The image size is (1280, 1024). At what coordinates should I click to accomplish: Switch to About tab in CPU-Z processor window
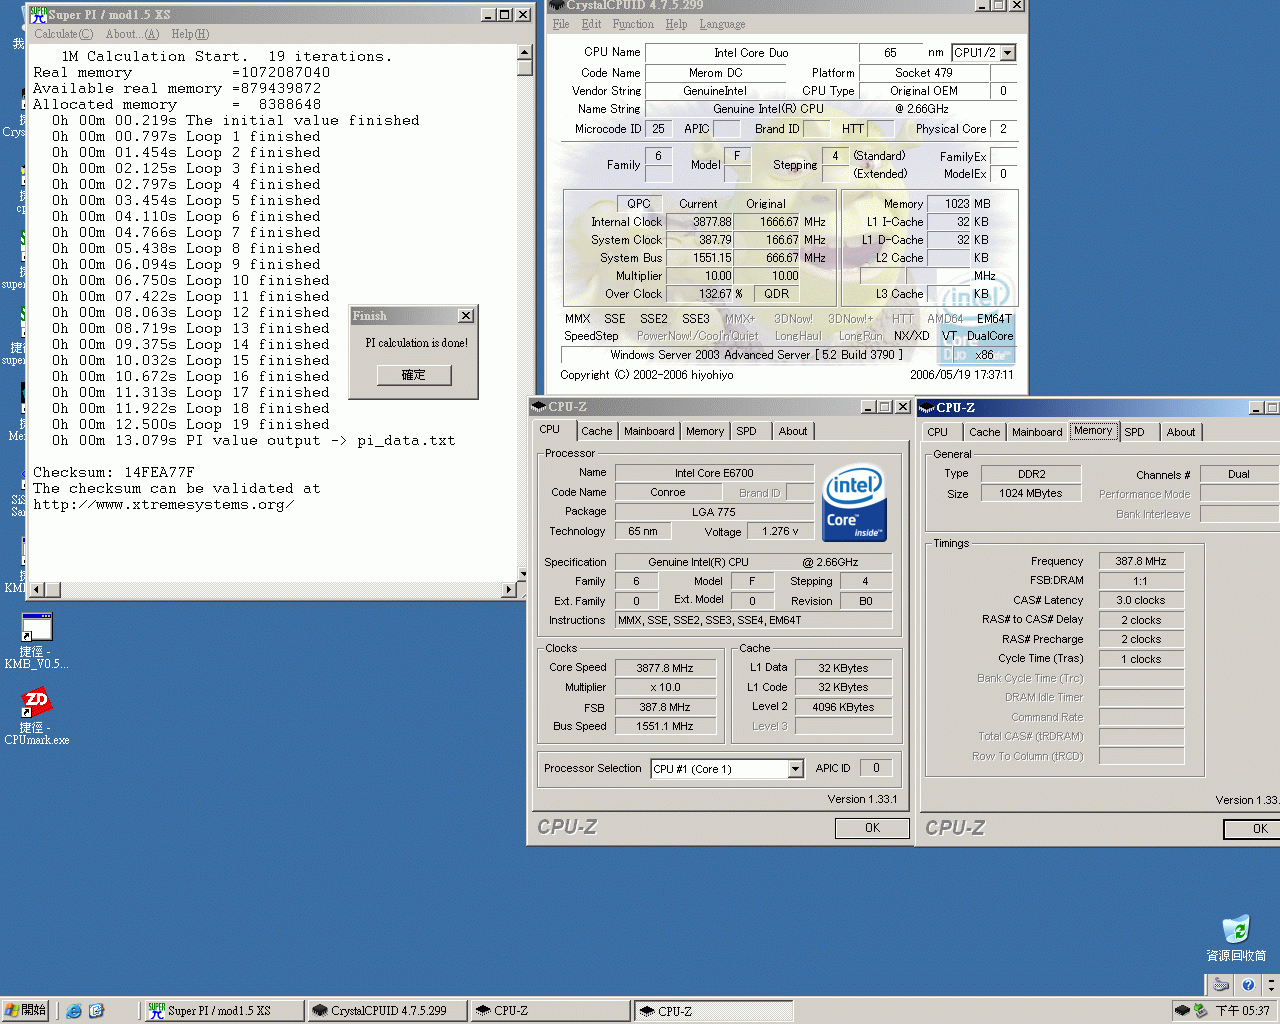793,431
